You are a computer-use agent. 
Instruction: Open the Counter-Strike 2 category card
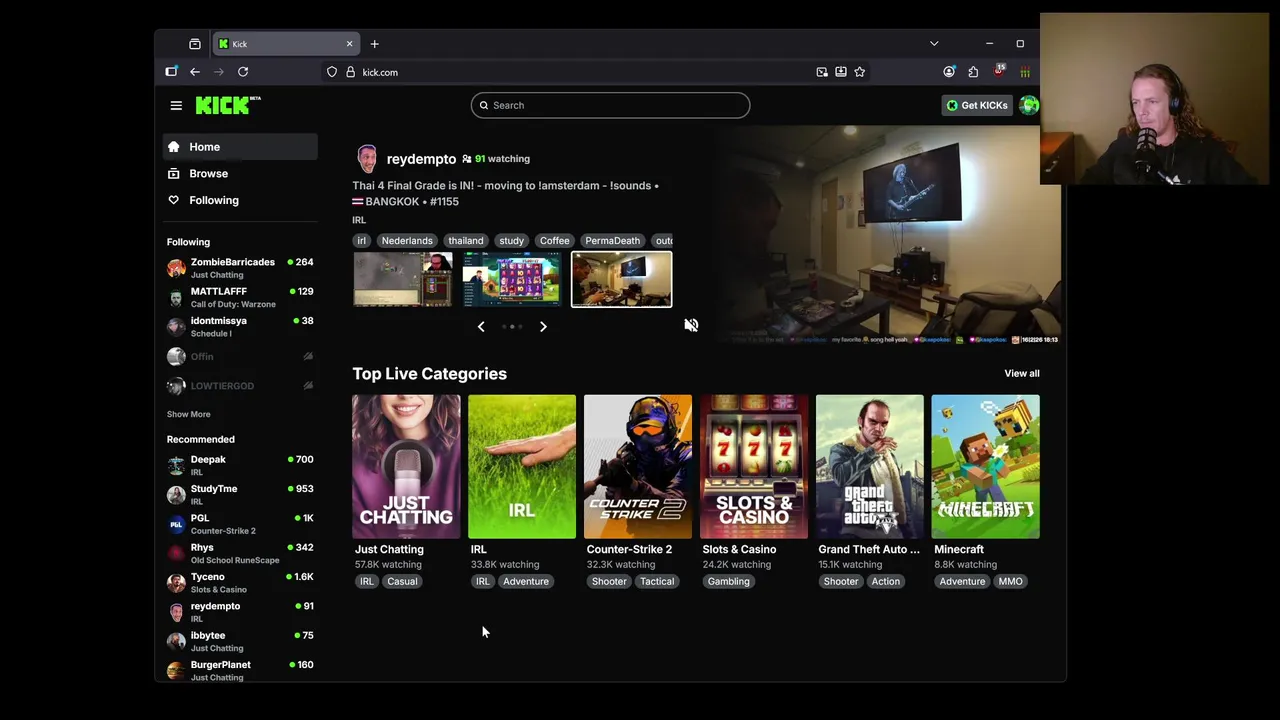coord(638,467)
